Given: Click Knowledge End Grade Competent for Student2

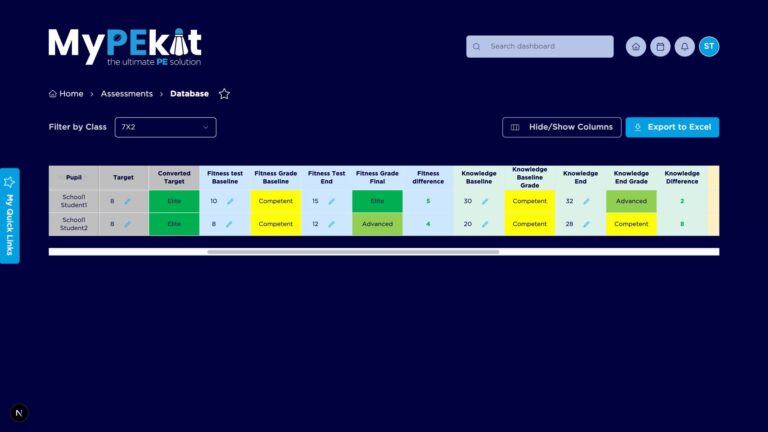Looking at the screenshot, I should [631, 224].
